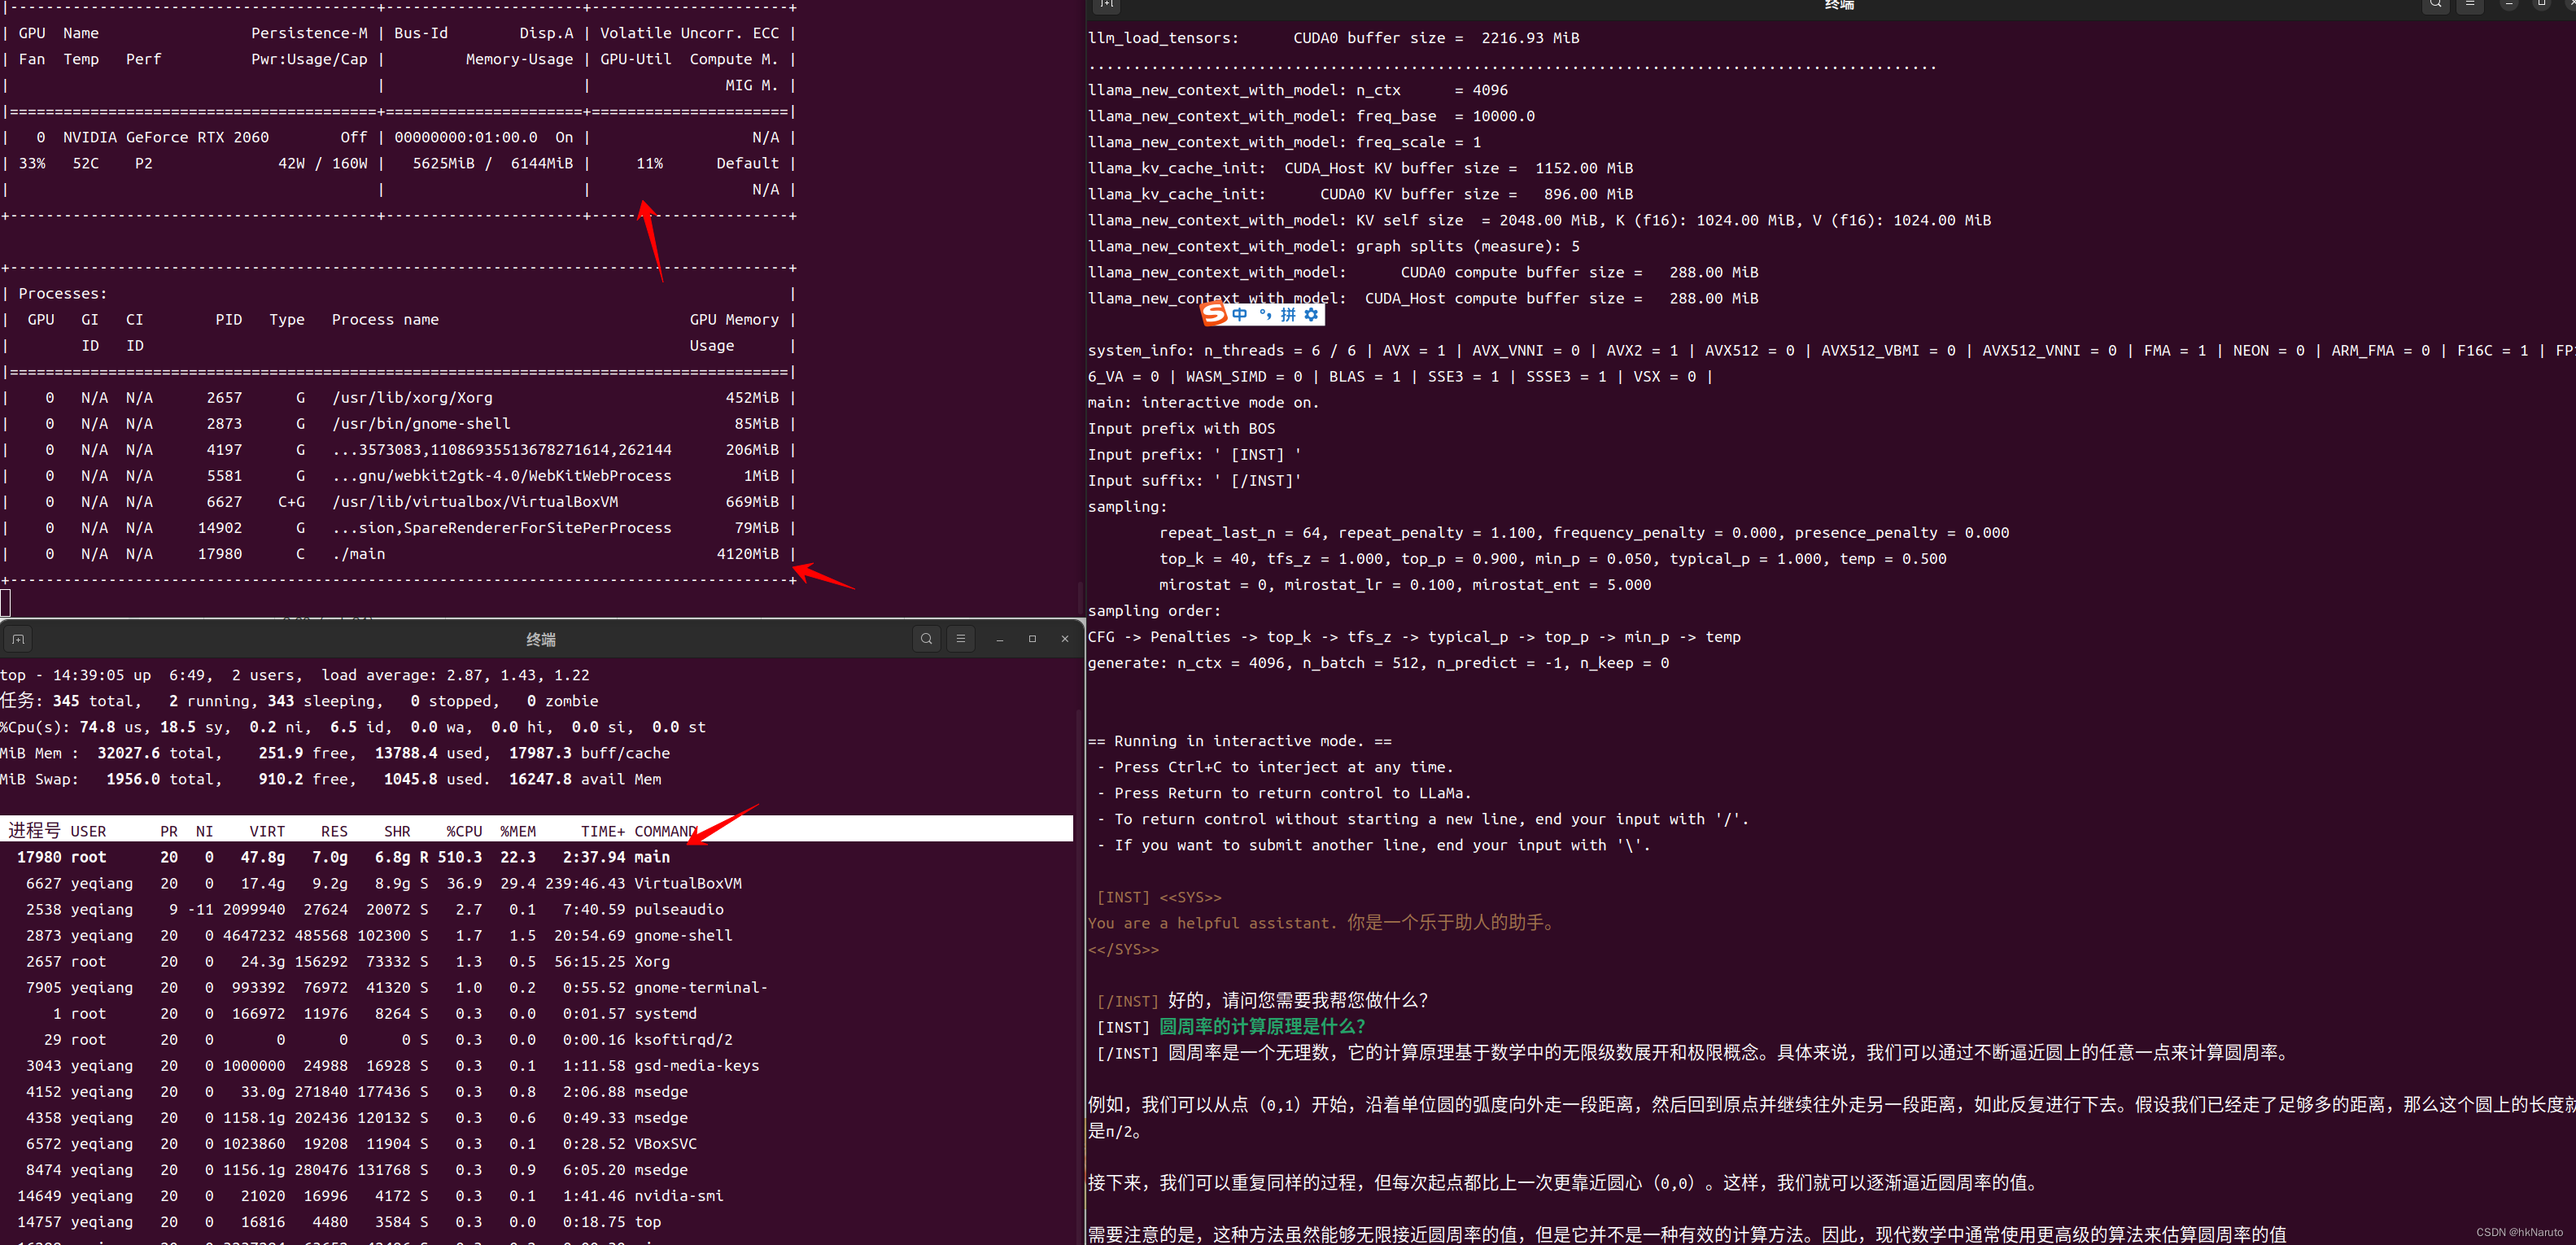This screenshot has width=2576, height=1245.
Task: Click the VIRT column header in top
Action: click(x=267, y=831)
